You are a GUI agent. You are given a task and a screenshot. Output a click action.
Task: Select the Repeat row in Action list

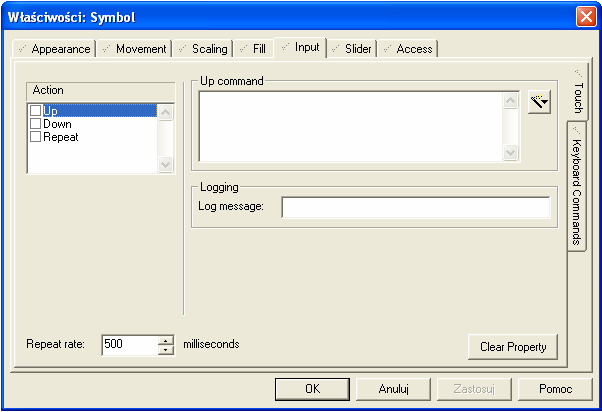pyautogui.click(x=93, y=137)
